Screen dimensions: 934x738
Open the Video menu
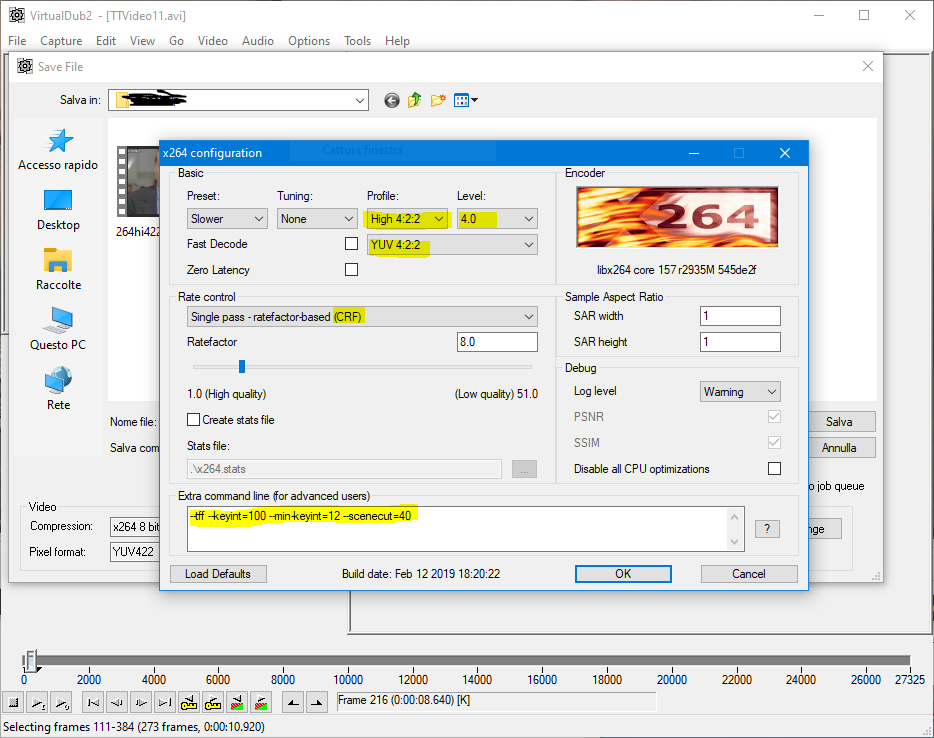point(212,41)
